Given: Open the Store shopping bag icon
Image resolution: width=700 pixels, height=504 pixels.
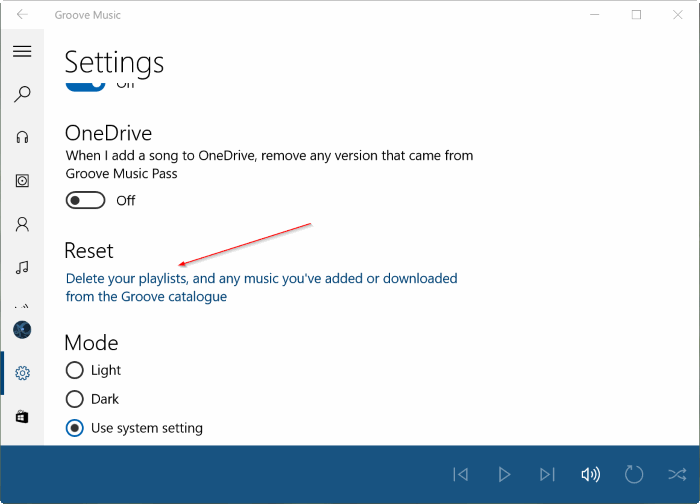Looking at the screenshot, I should pos(22,417).
